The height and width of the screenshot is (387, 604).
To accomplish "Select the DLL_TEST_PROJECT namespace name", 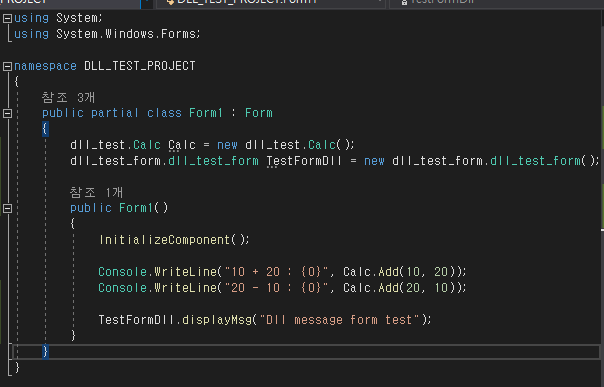I will pyautogui.click(x=140, y=66).
